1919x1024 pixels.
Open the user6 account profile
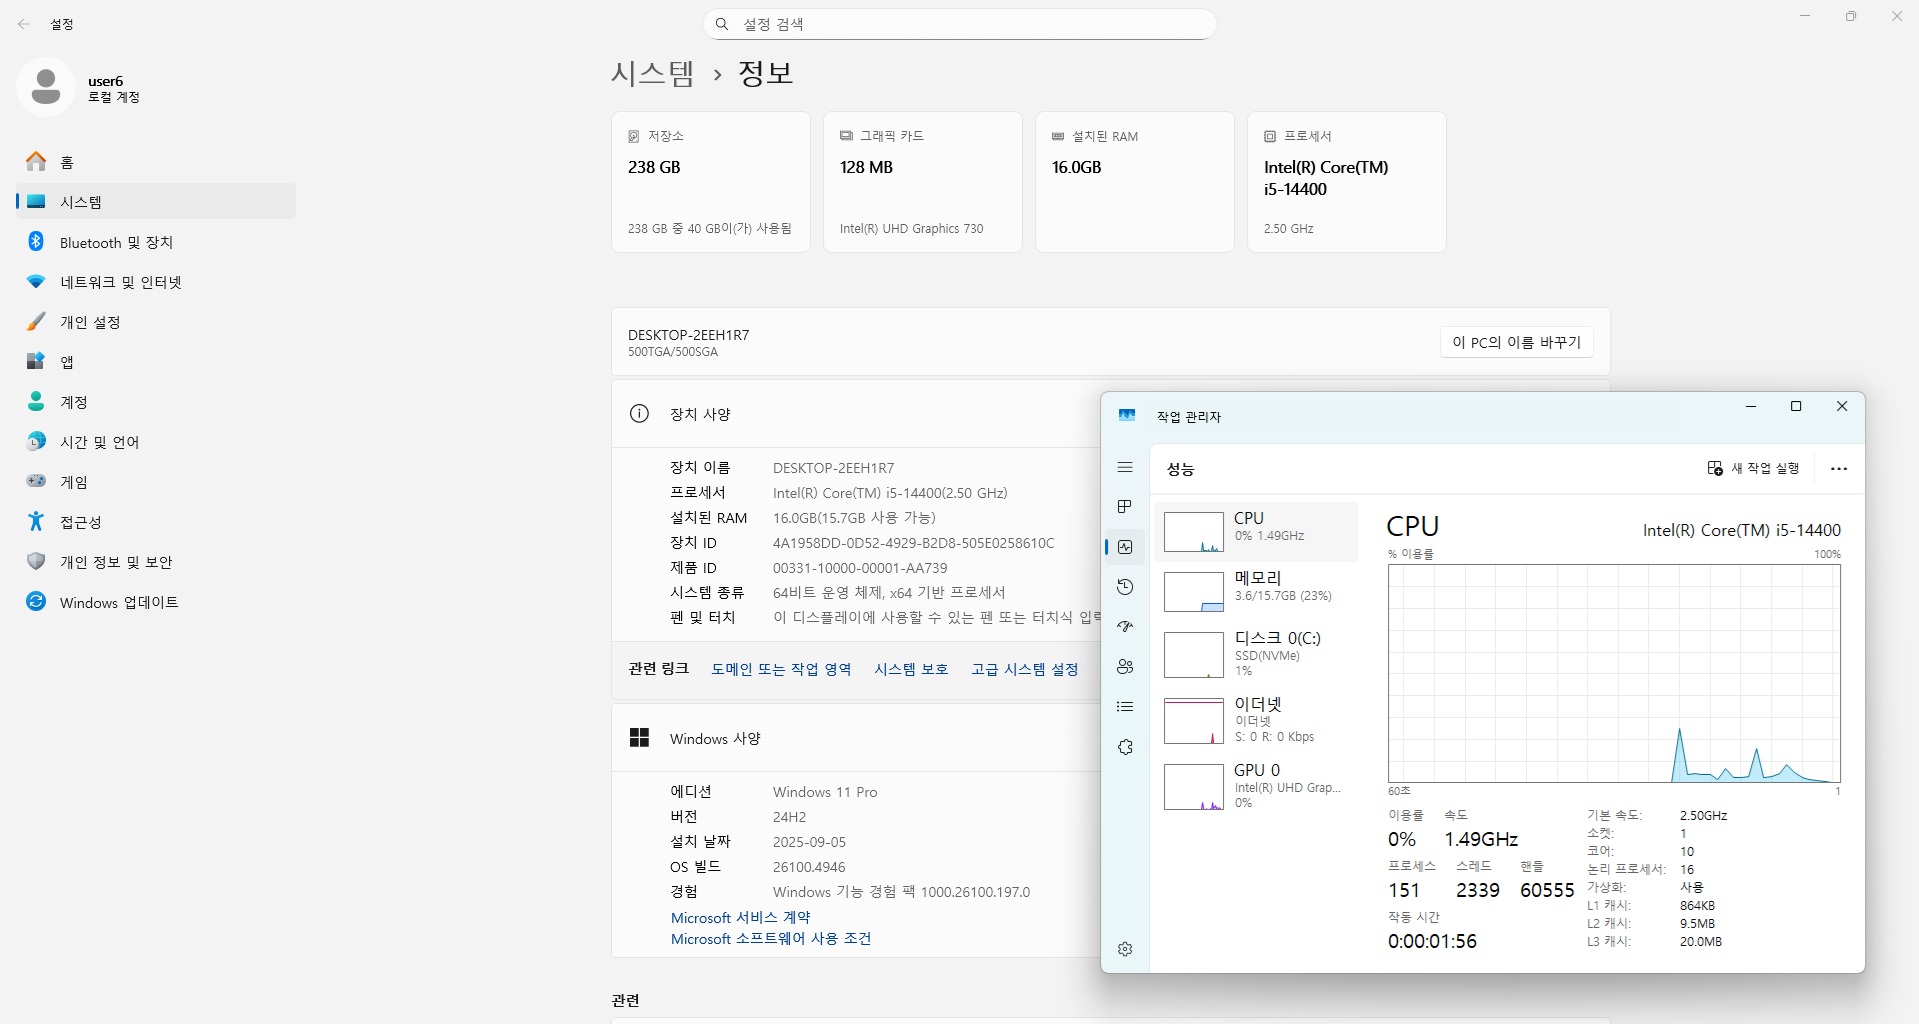[x=80, y=88]
